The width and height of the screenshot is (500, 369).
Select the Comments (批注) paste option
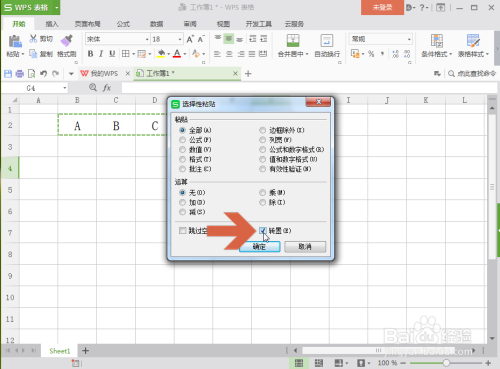coord(182,169)
